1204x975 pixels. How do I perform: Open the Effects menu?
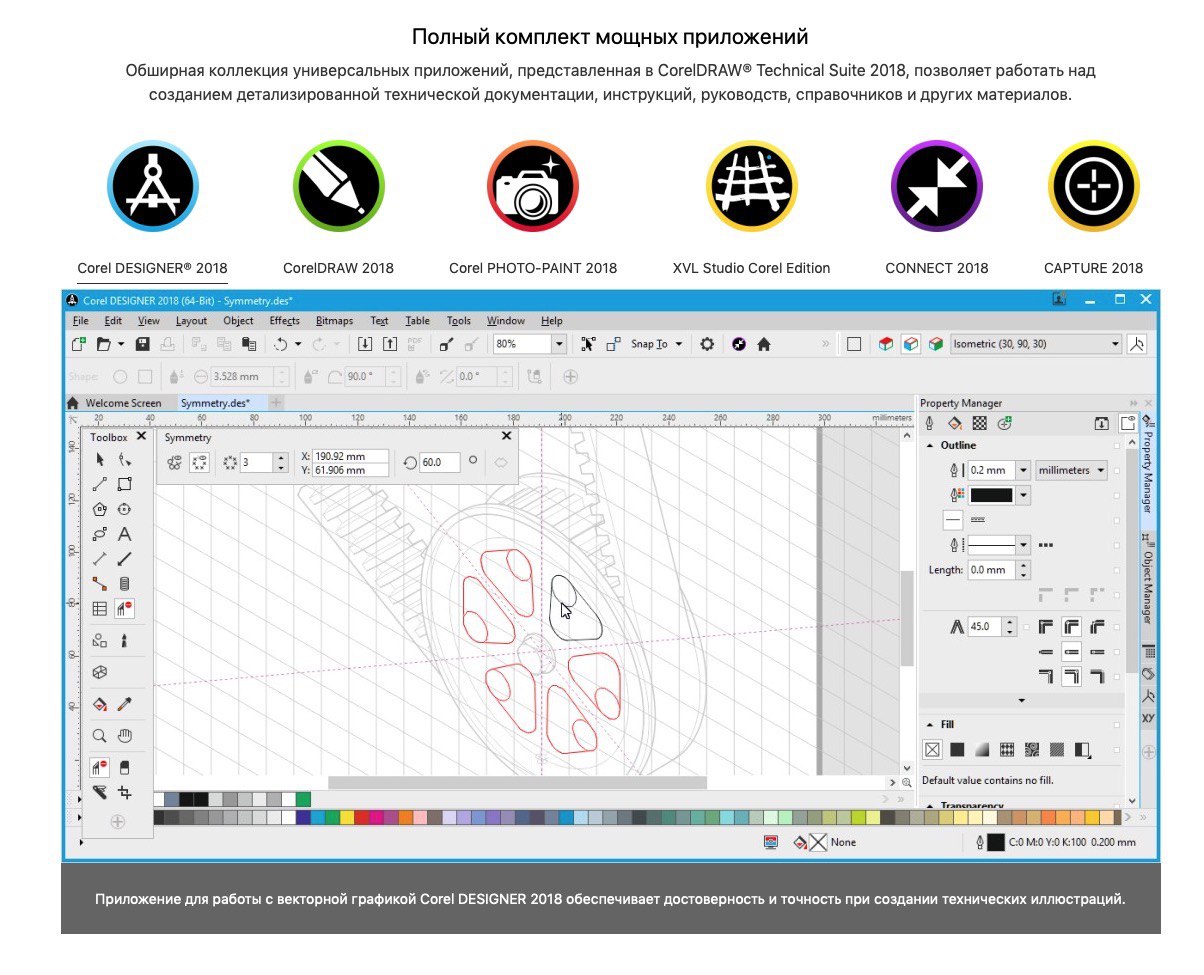[284, 321]
